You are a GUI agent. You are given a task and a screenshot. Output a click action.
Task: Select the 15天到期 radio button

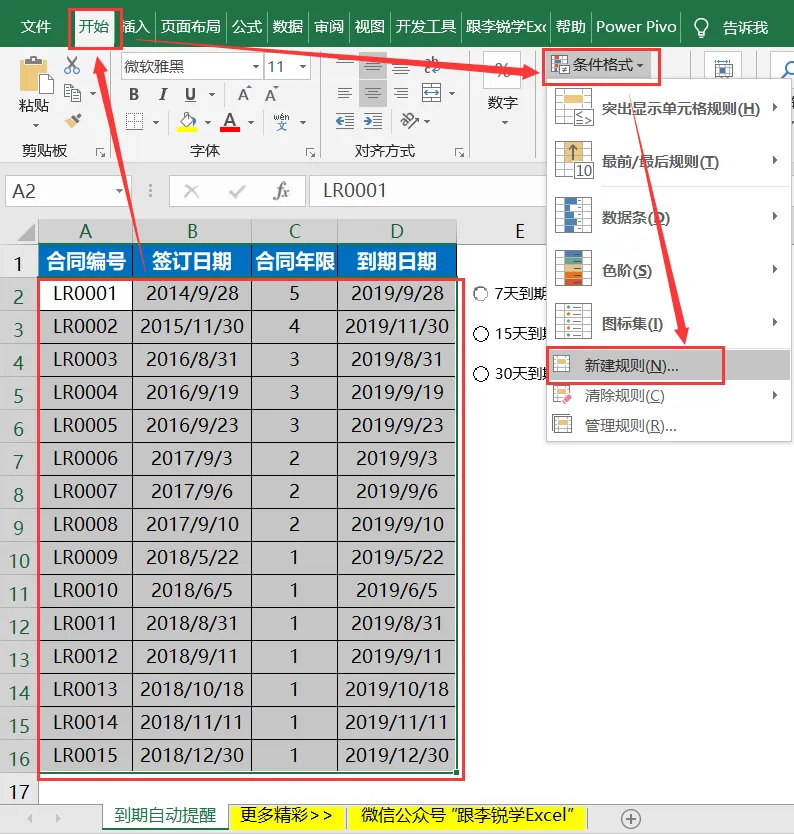click(481, 334)
